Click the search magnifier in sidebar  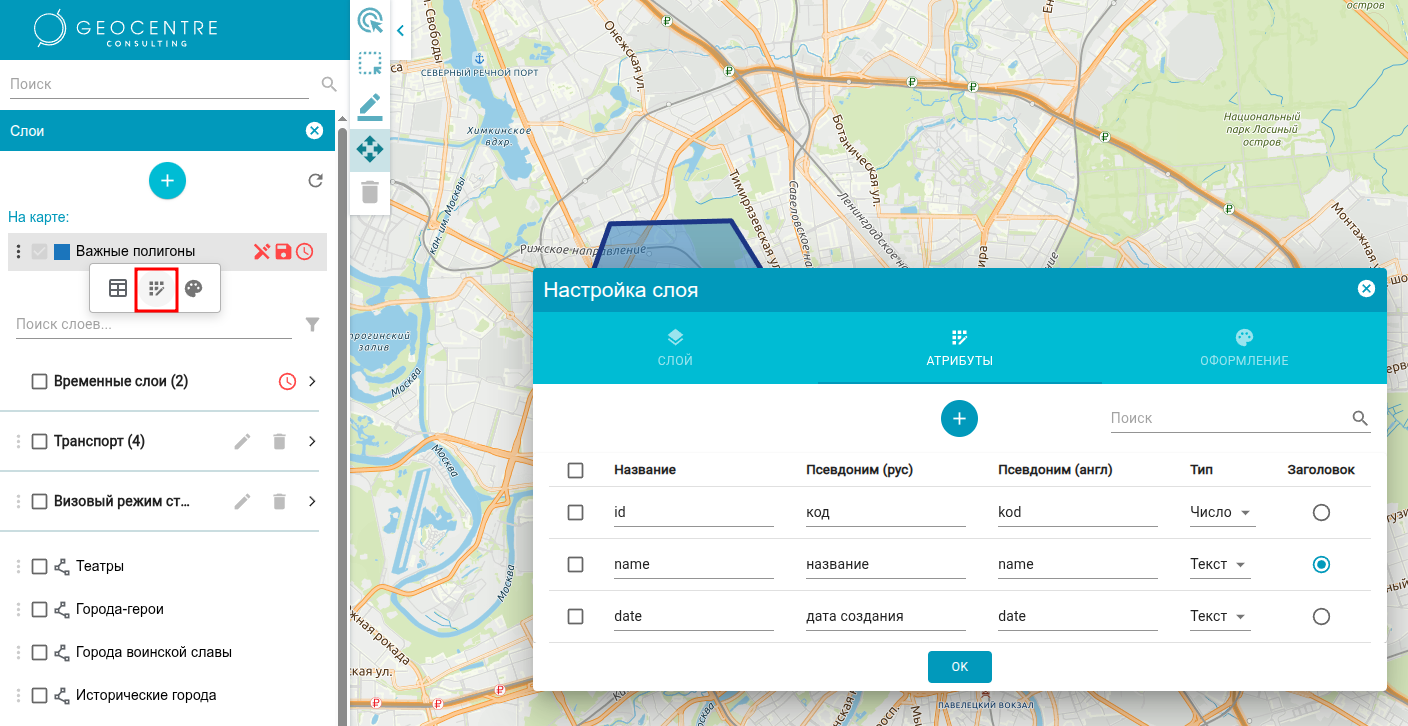point(329,84)
